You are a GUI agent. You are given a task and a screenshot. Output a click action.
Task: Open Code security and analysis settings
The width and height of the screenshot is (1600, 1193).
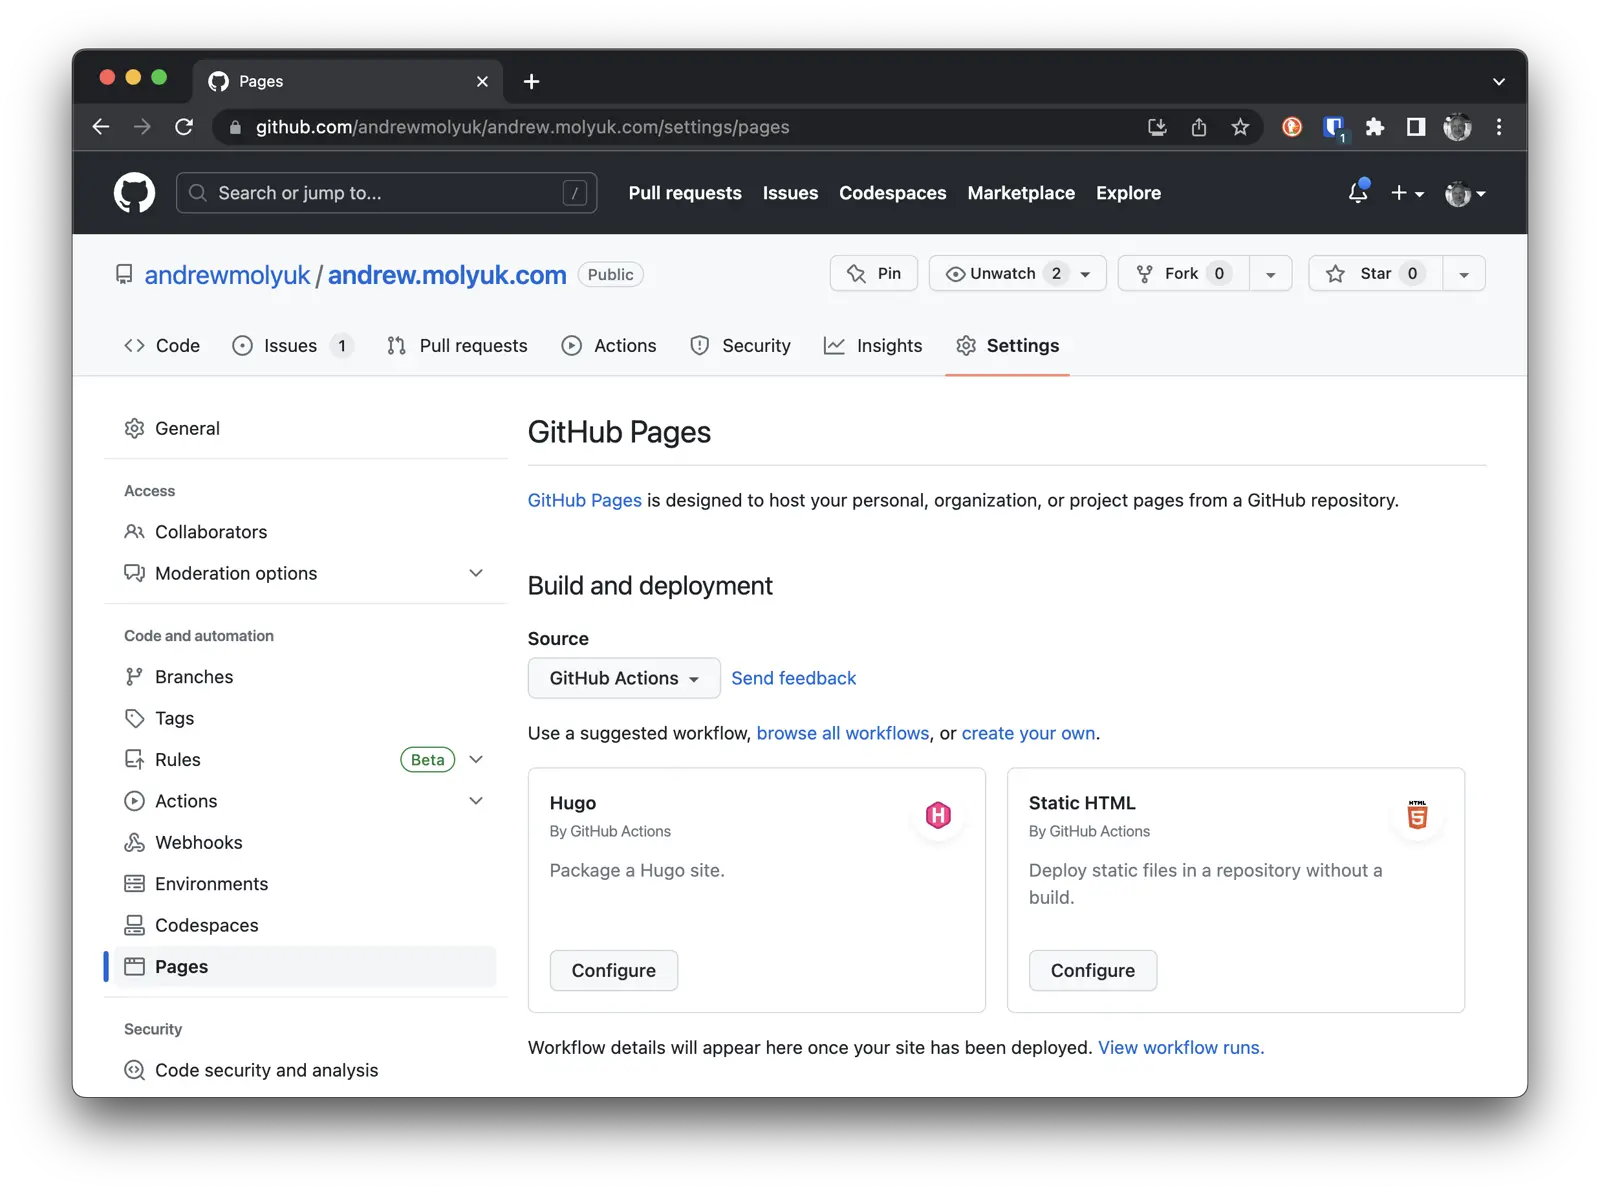coord(266,1069)
